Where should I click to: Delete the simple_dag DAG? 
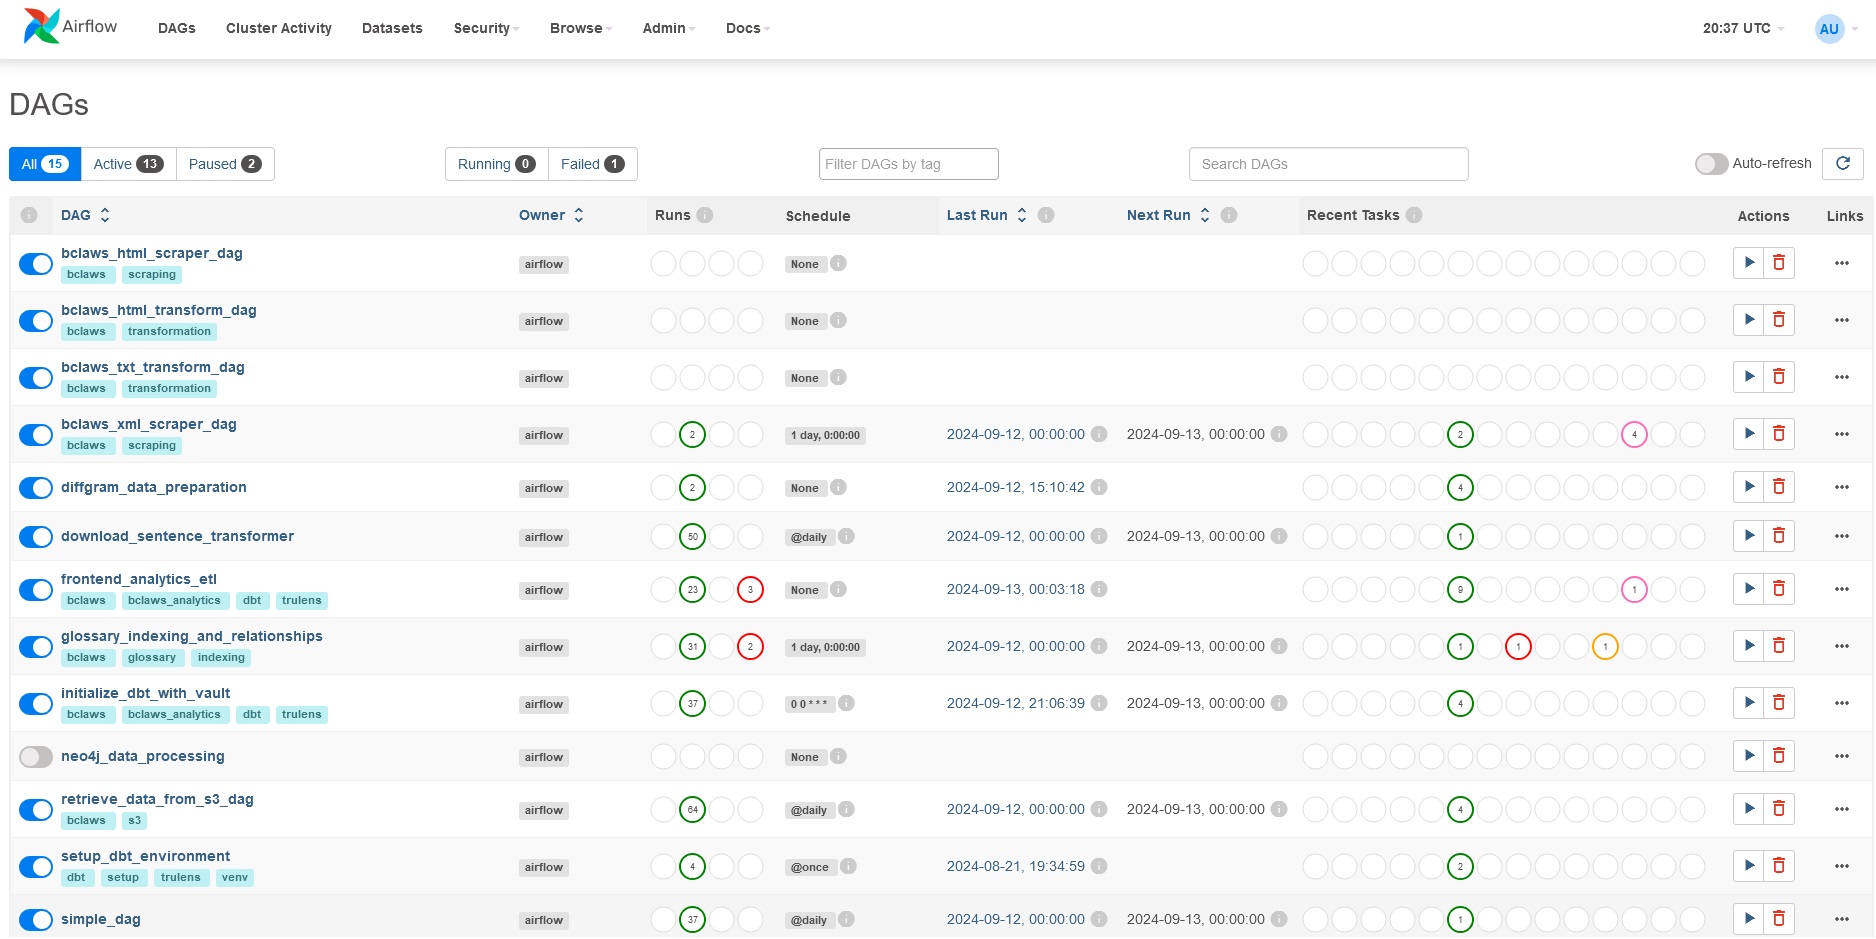[1779, 919]
